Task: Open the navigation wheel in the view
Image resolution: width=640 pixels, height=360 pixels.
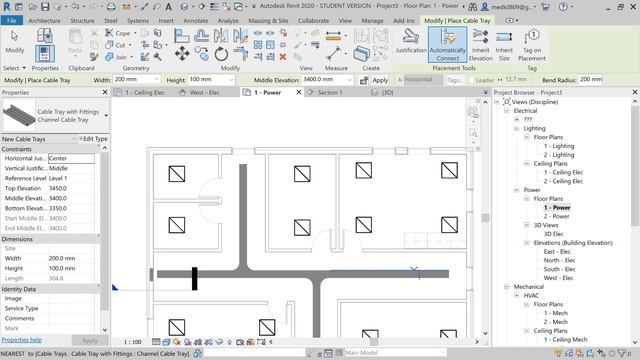Action: pos(473,111)
